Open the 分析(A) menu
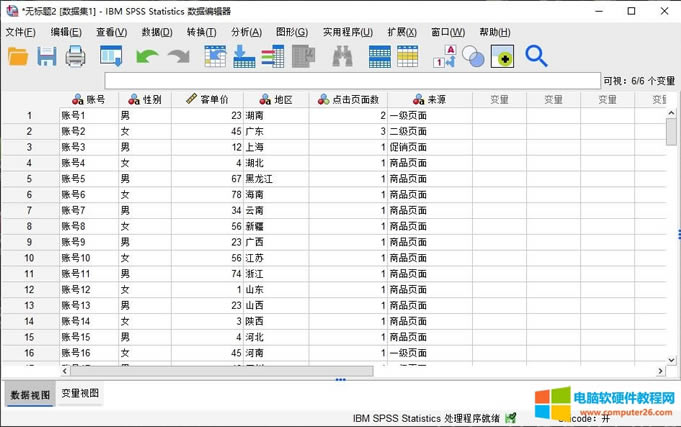 246,32
